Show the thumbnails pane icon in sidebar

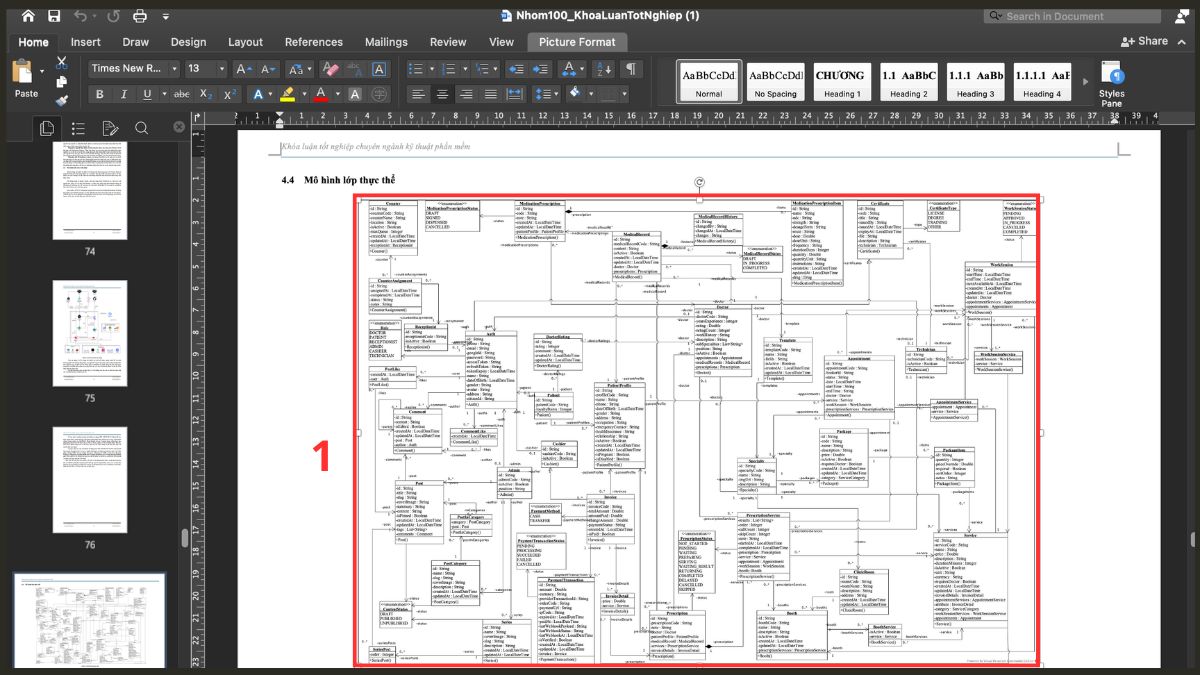pyautogui.click(x=47, y=128)
